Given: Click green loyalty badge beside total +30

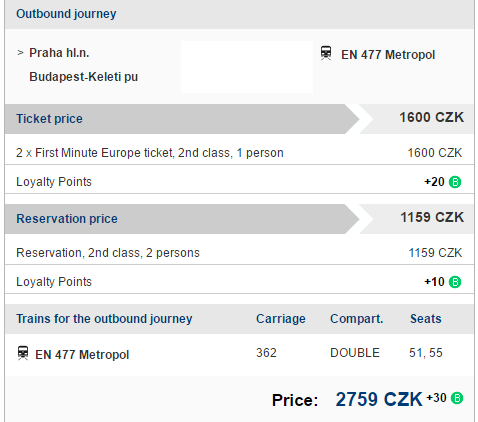Looking at the screenshot, I should coord(457,398).
